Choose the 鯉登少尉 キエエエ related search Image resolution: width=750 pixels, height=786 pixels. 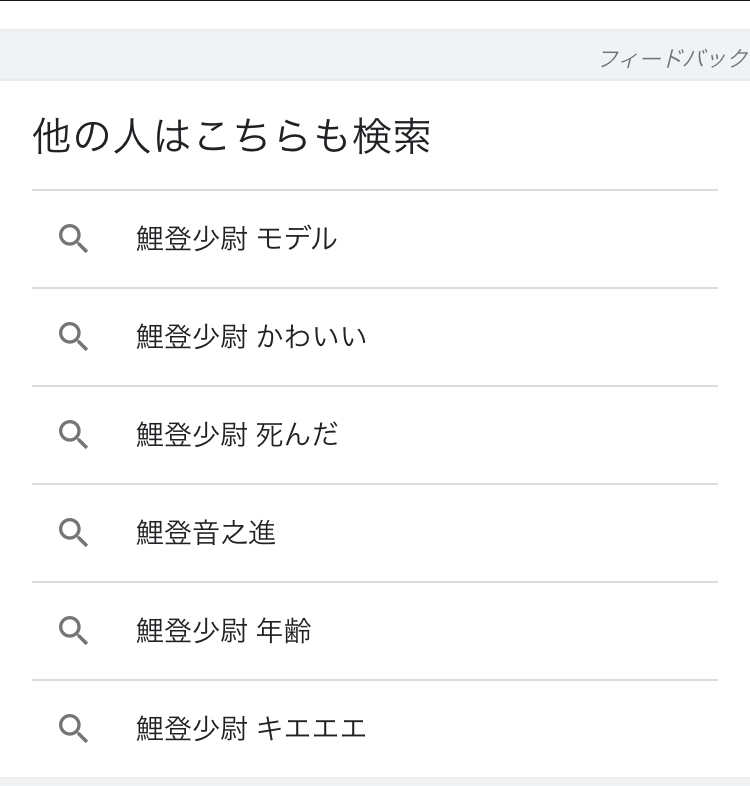[x=375, y=729]
